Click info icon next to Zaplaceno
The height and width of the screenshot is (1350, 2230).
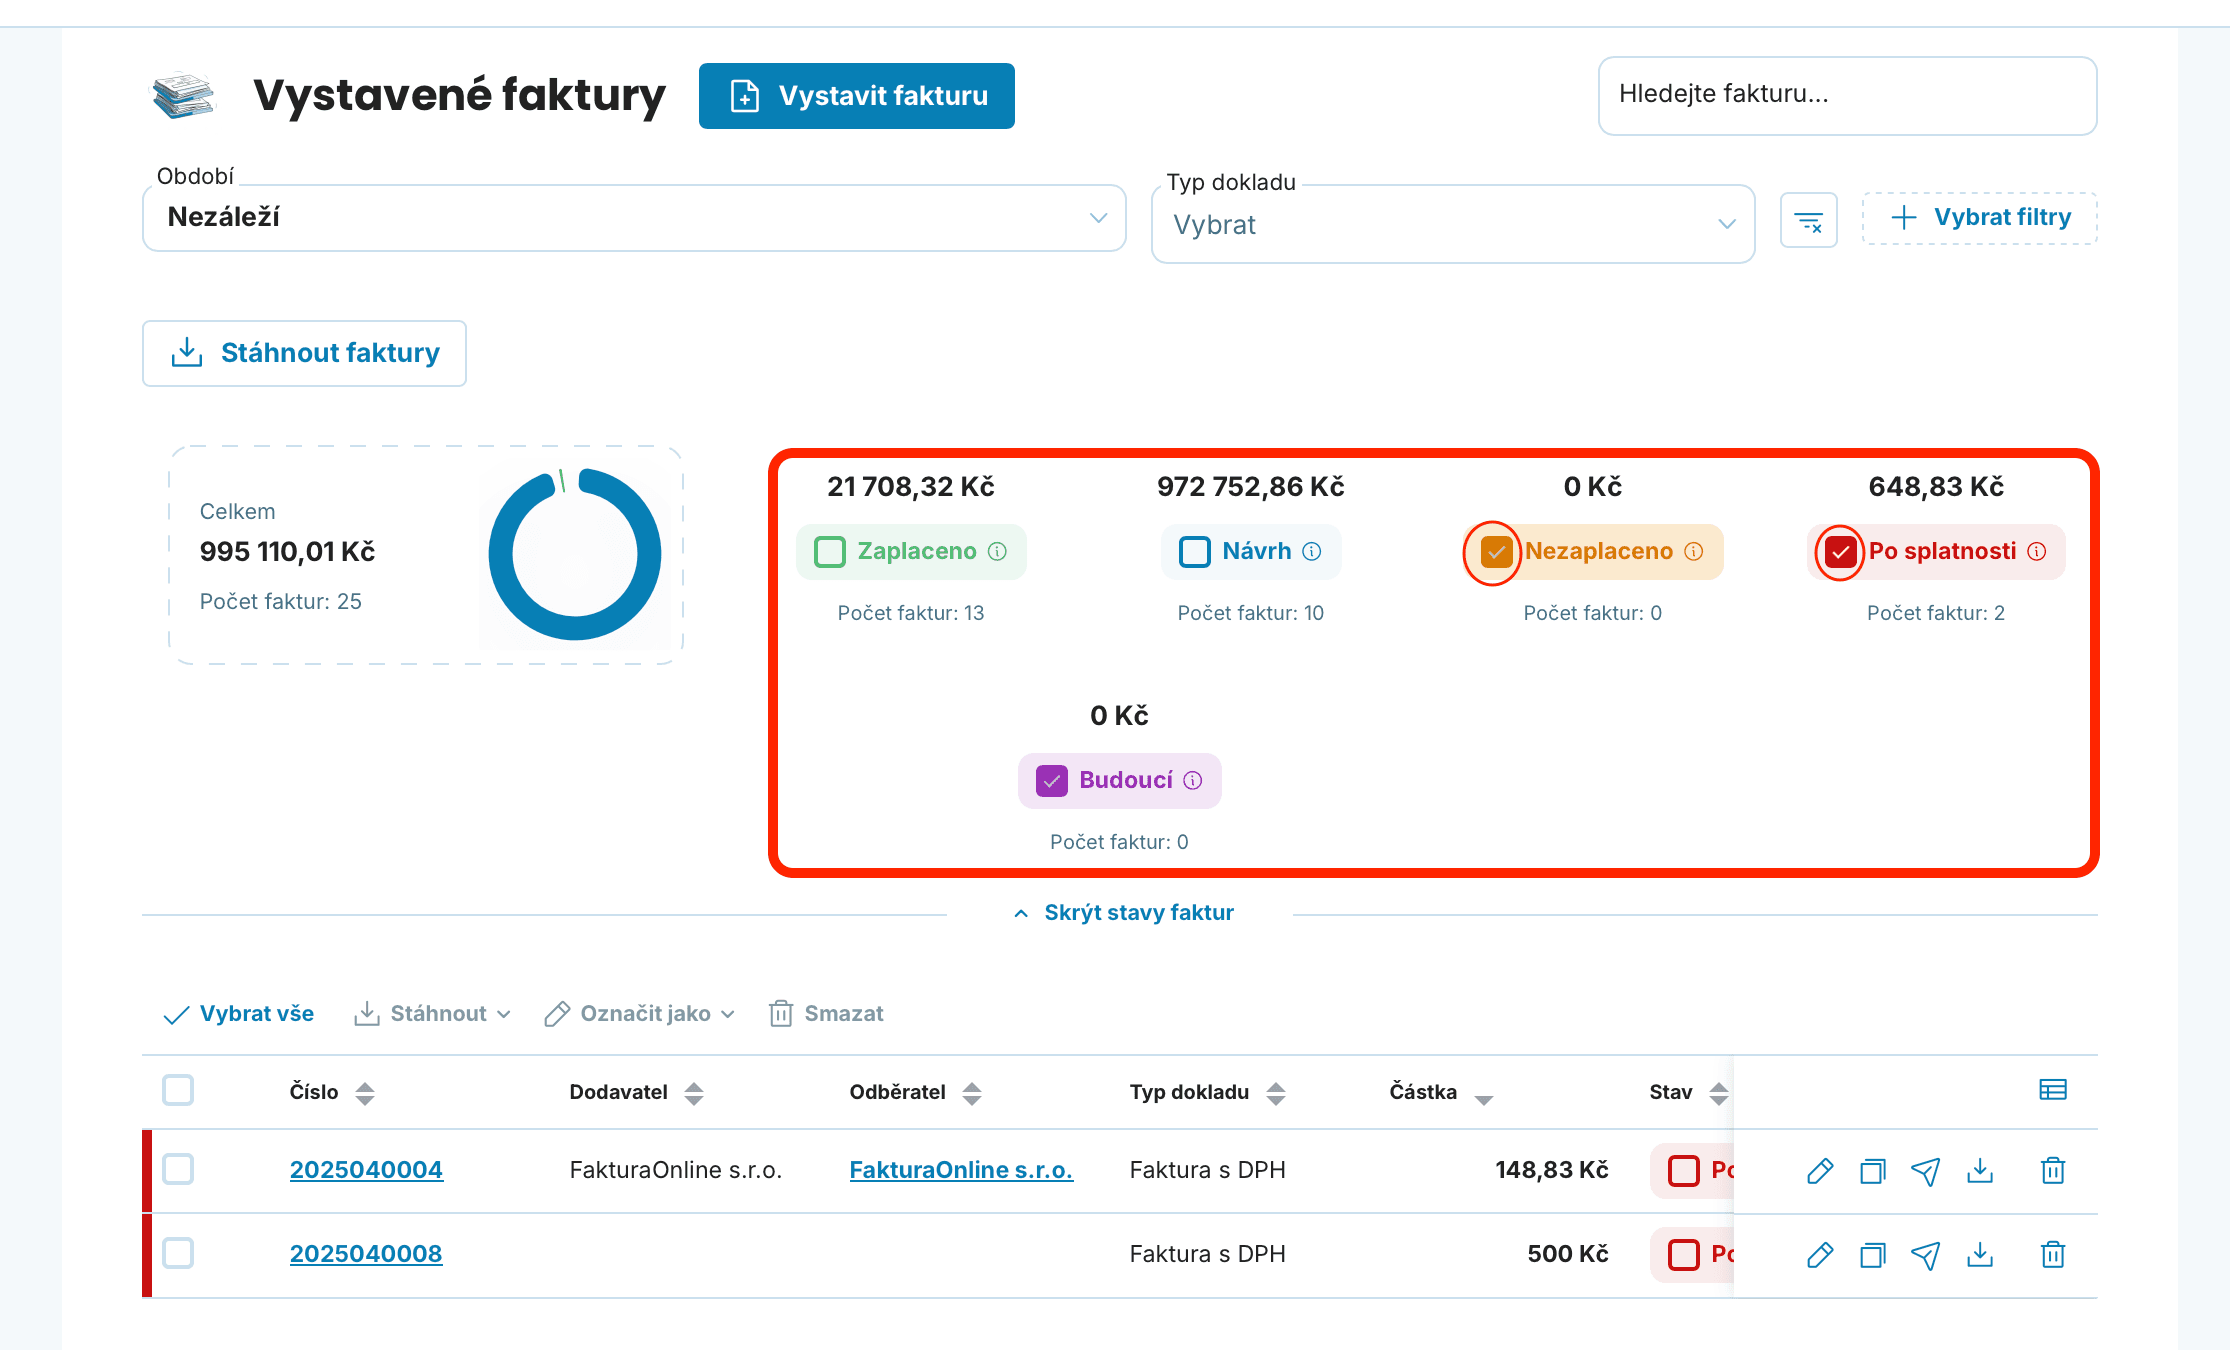[x=997, y=551]
